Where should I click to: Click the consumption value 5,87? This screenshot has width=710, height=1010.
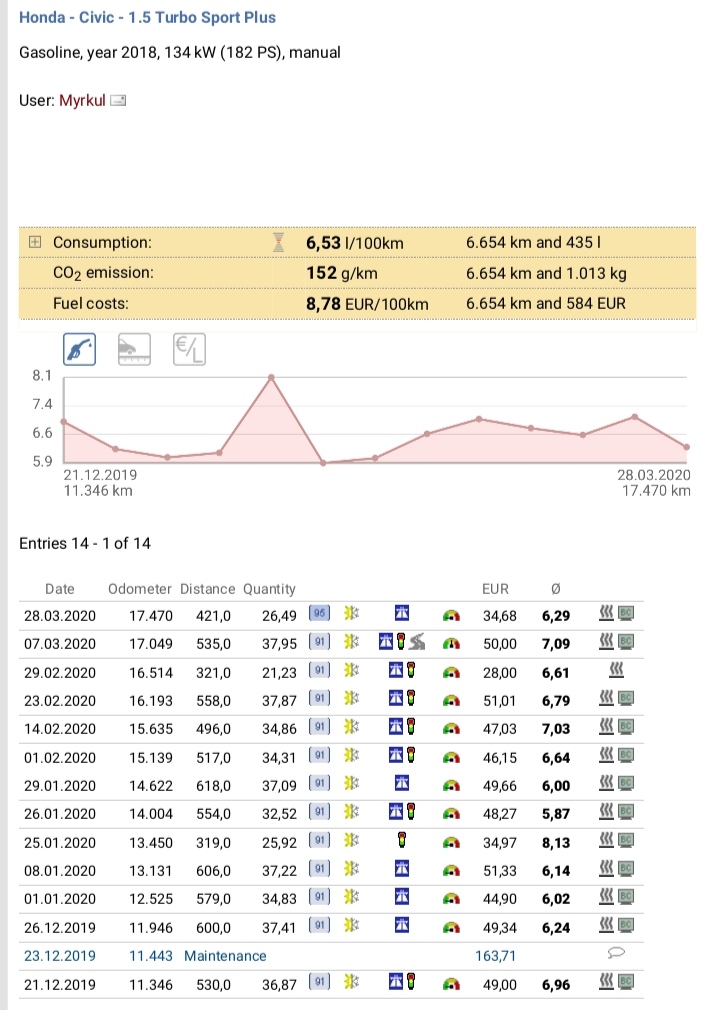pos(556,814)
